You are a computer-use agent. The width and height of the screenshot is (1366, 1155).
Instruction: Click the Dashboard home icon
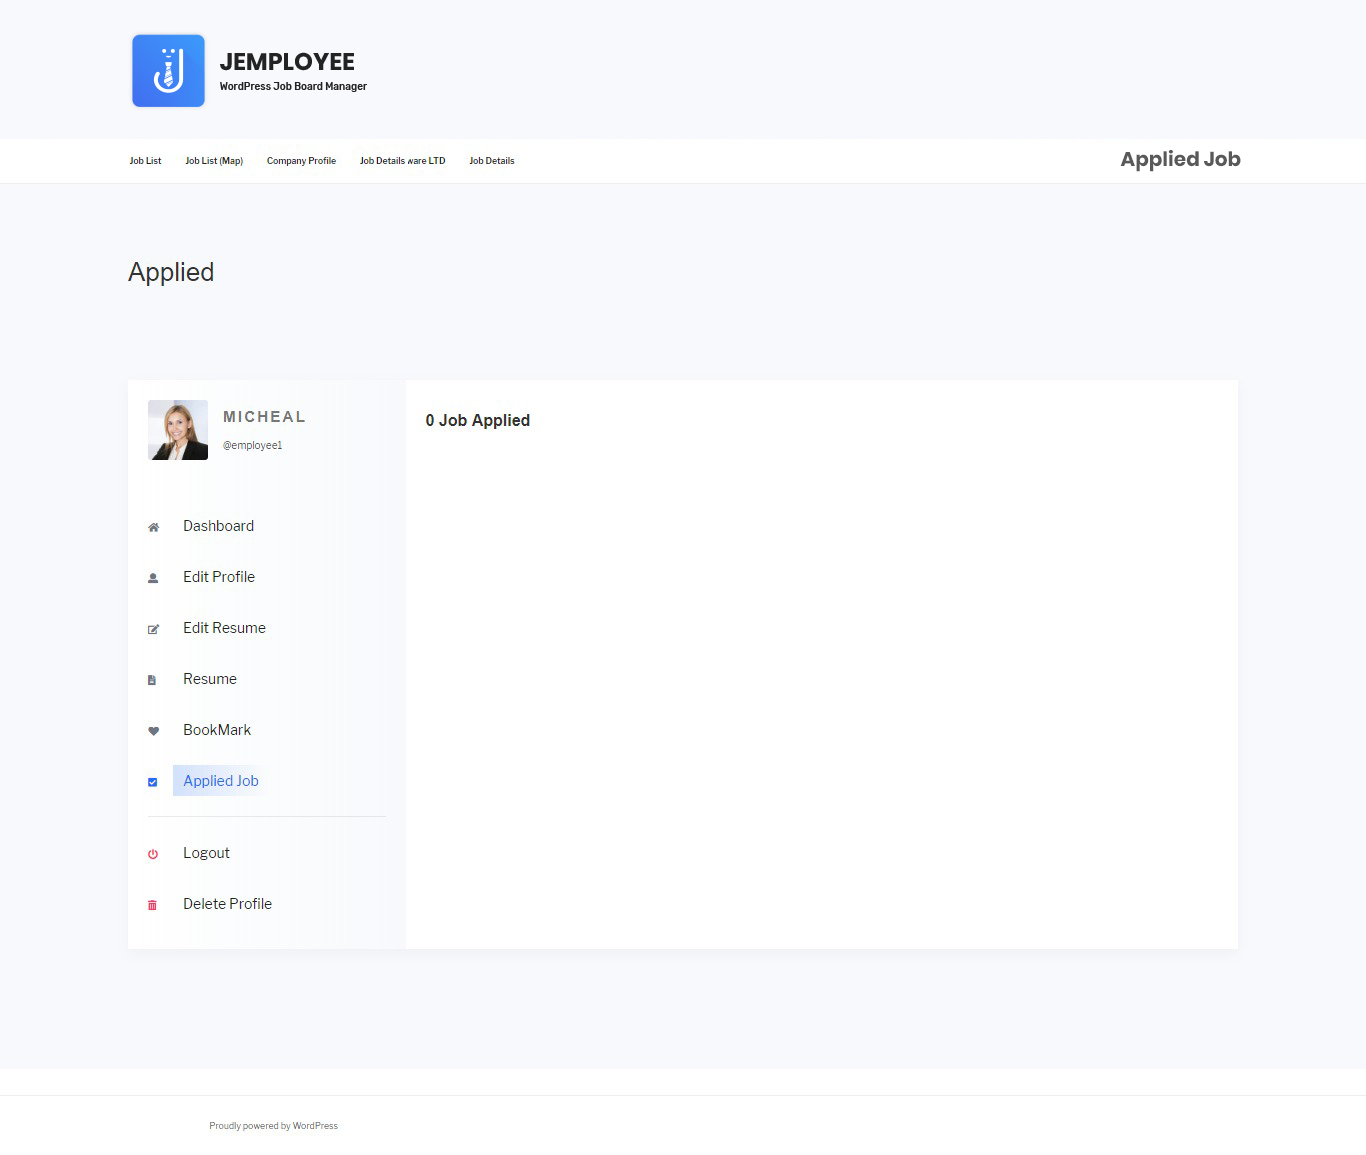[x=153, y=527]
